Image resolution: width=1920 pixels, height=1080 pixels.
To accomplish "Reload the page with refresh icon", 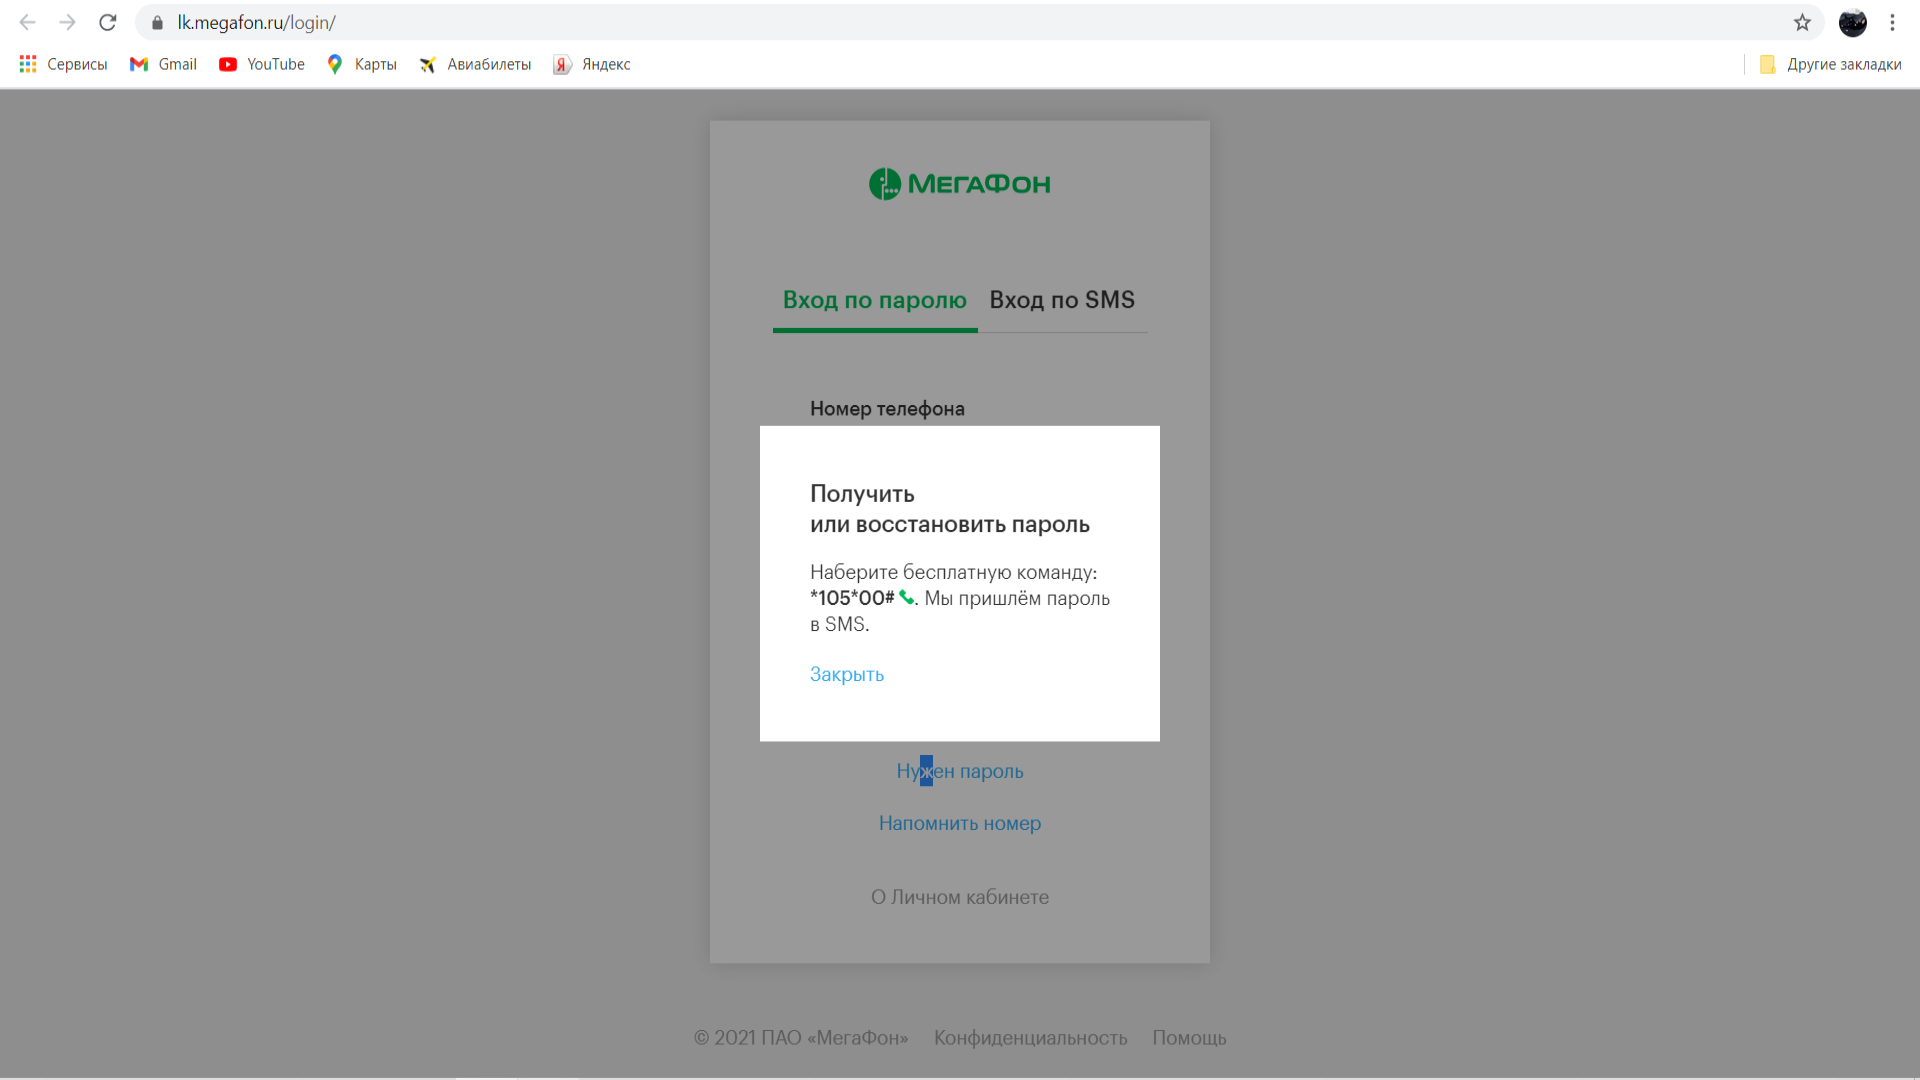I will coord(108,22).
